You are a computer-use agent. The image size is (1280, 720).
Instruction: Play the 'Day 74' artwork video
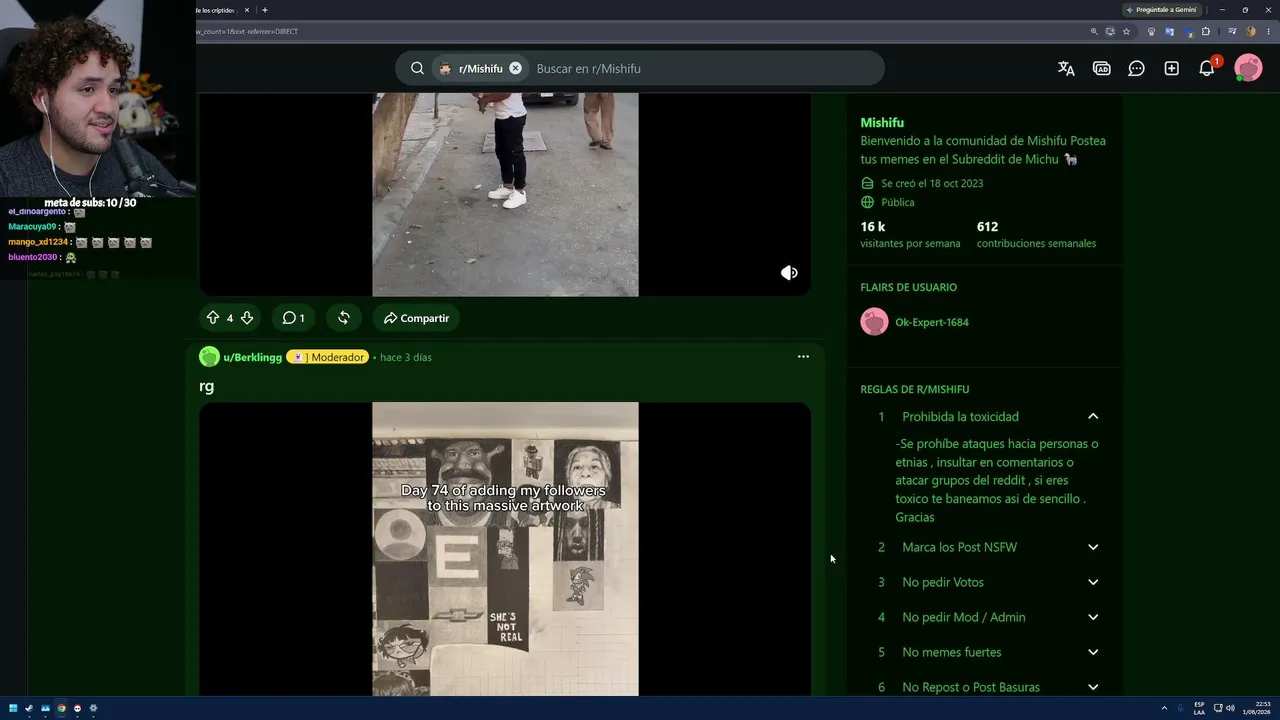point(505,549)
